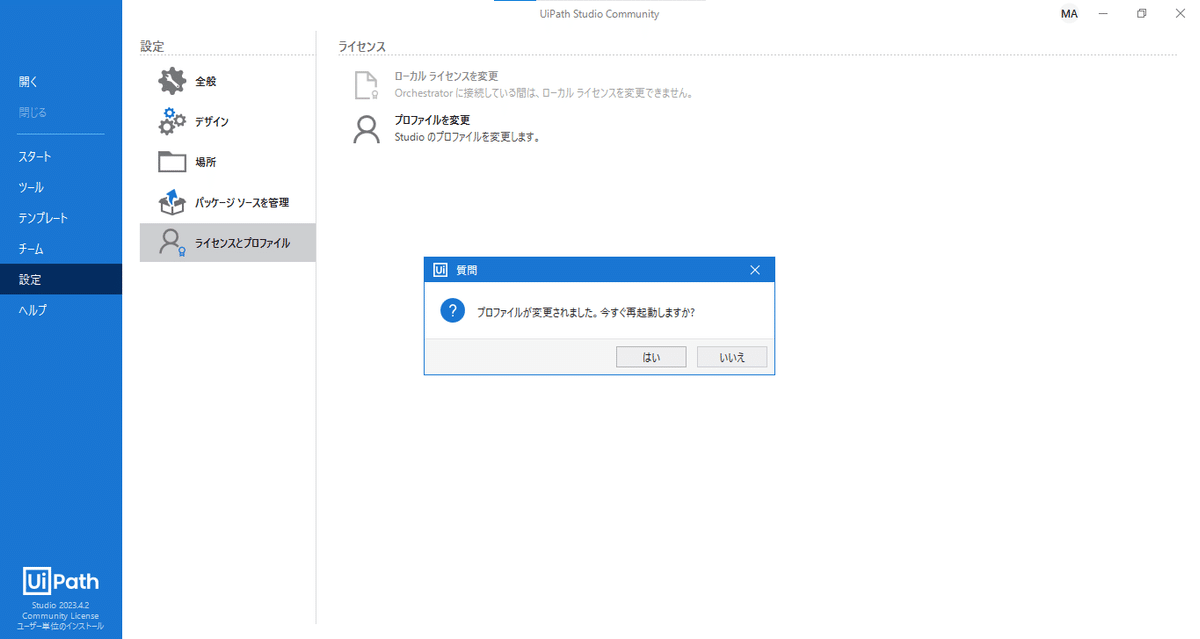Click the ライセンス section heading
The height and width of the screenshot is (639, 1200).
(x=362, y=47)
